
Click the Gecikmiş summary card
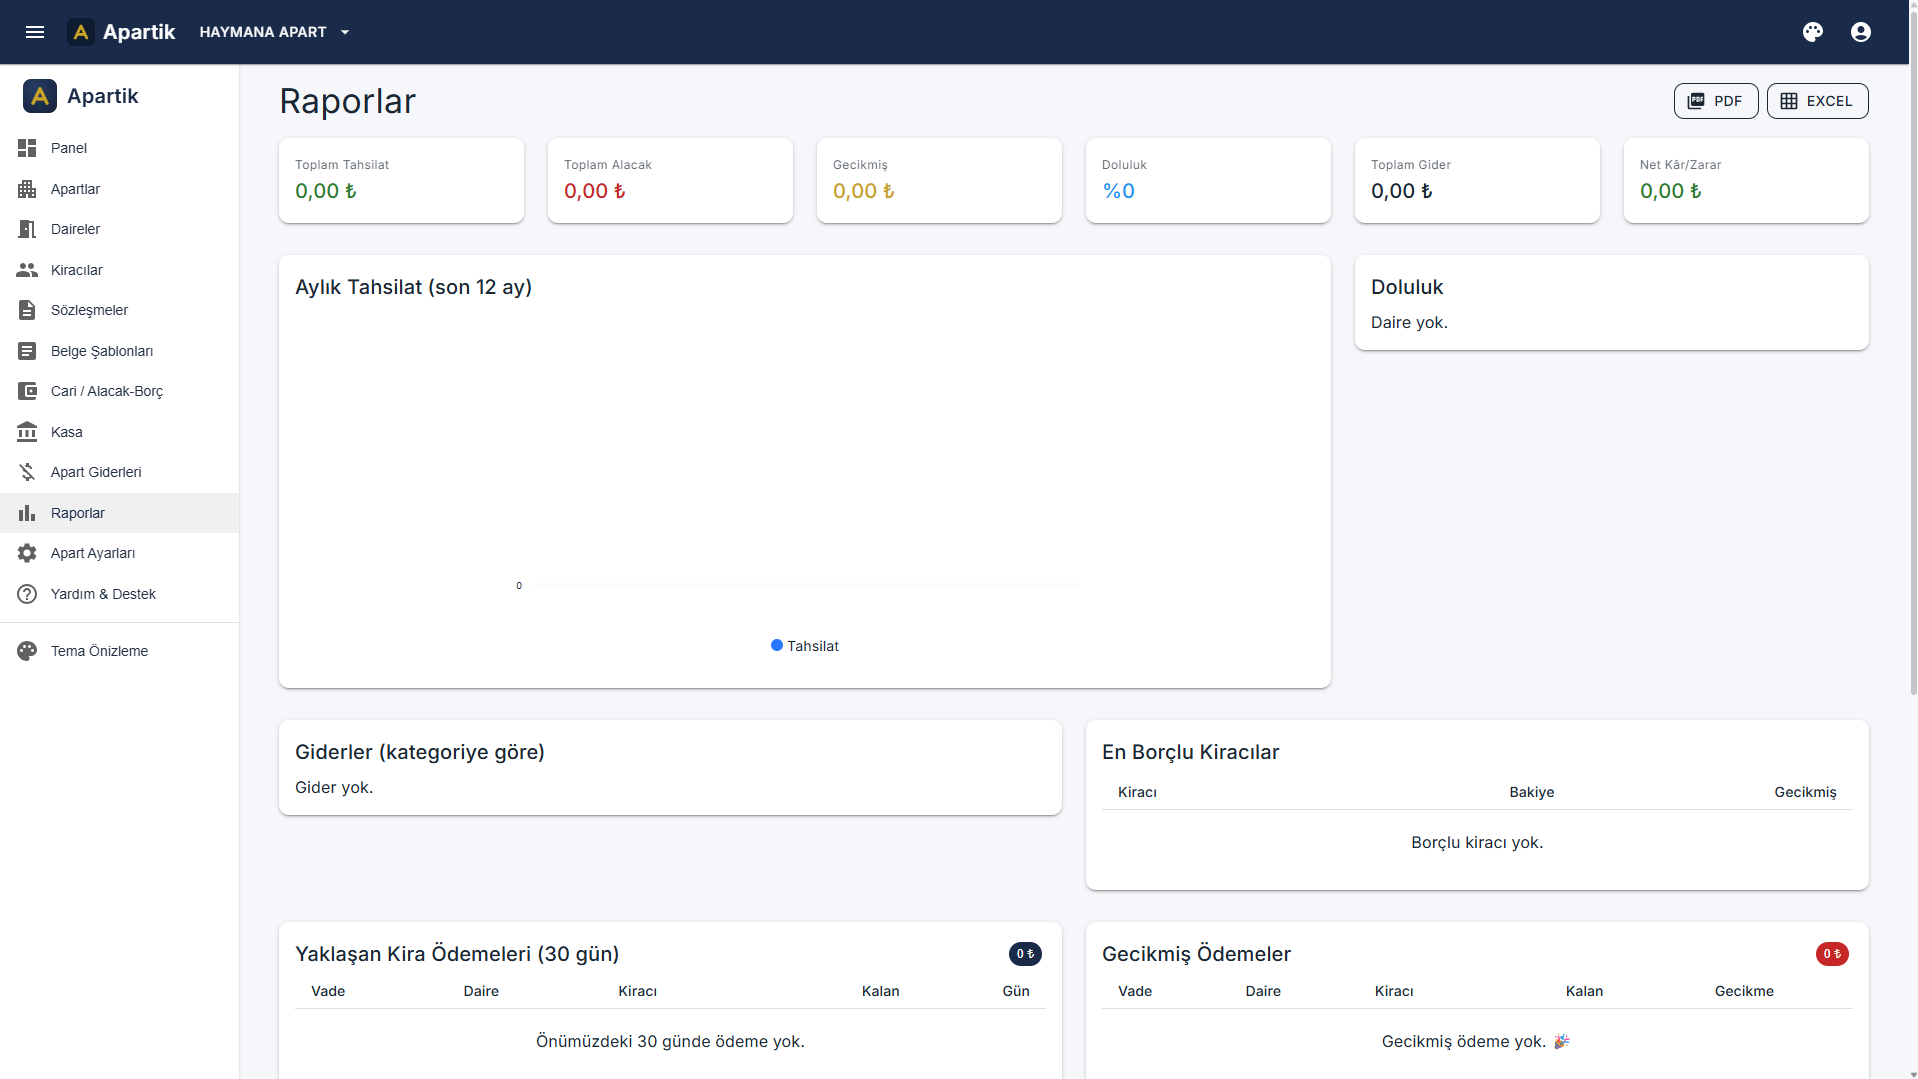(939, 180)
